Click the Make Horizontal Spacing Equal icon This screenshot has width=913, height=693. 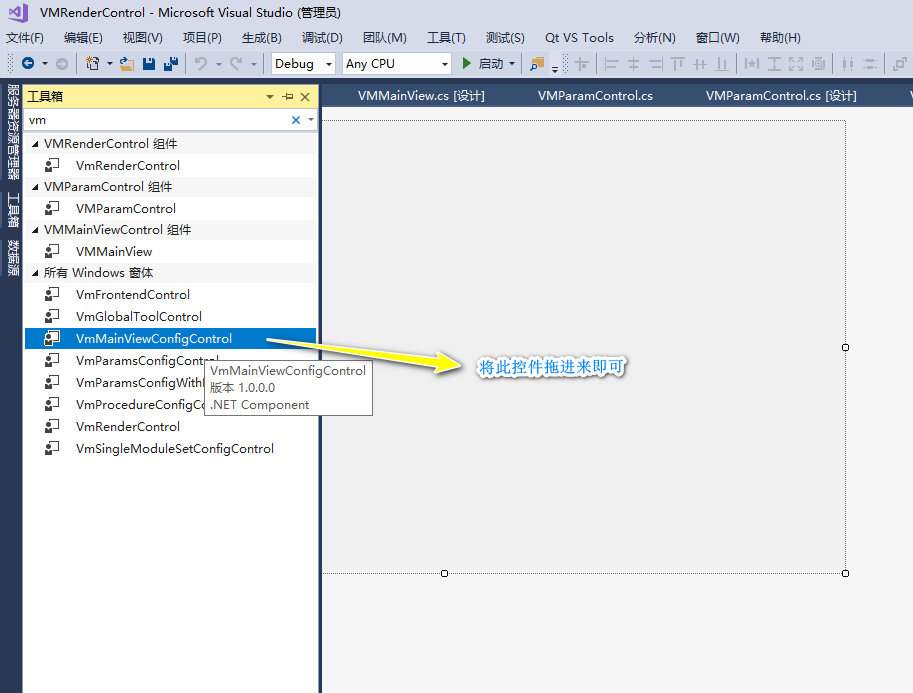(x=848, y=63)
